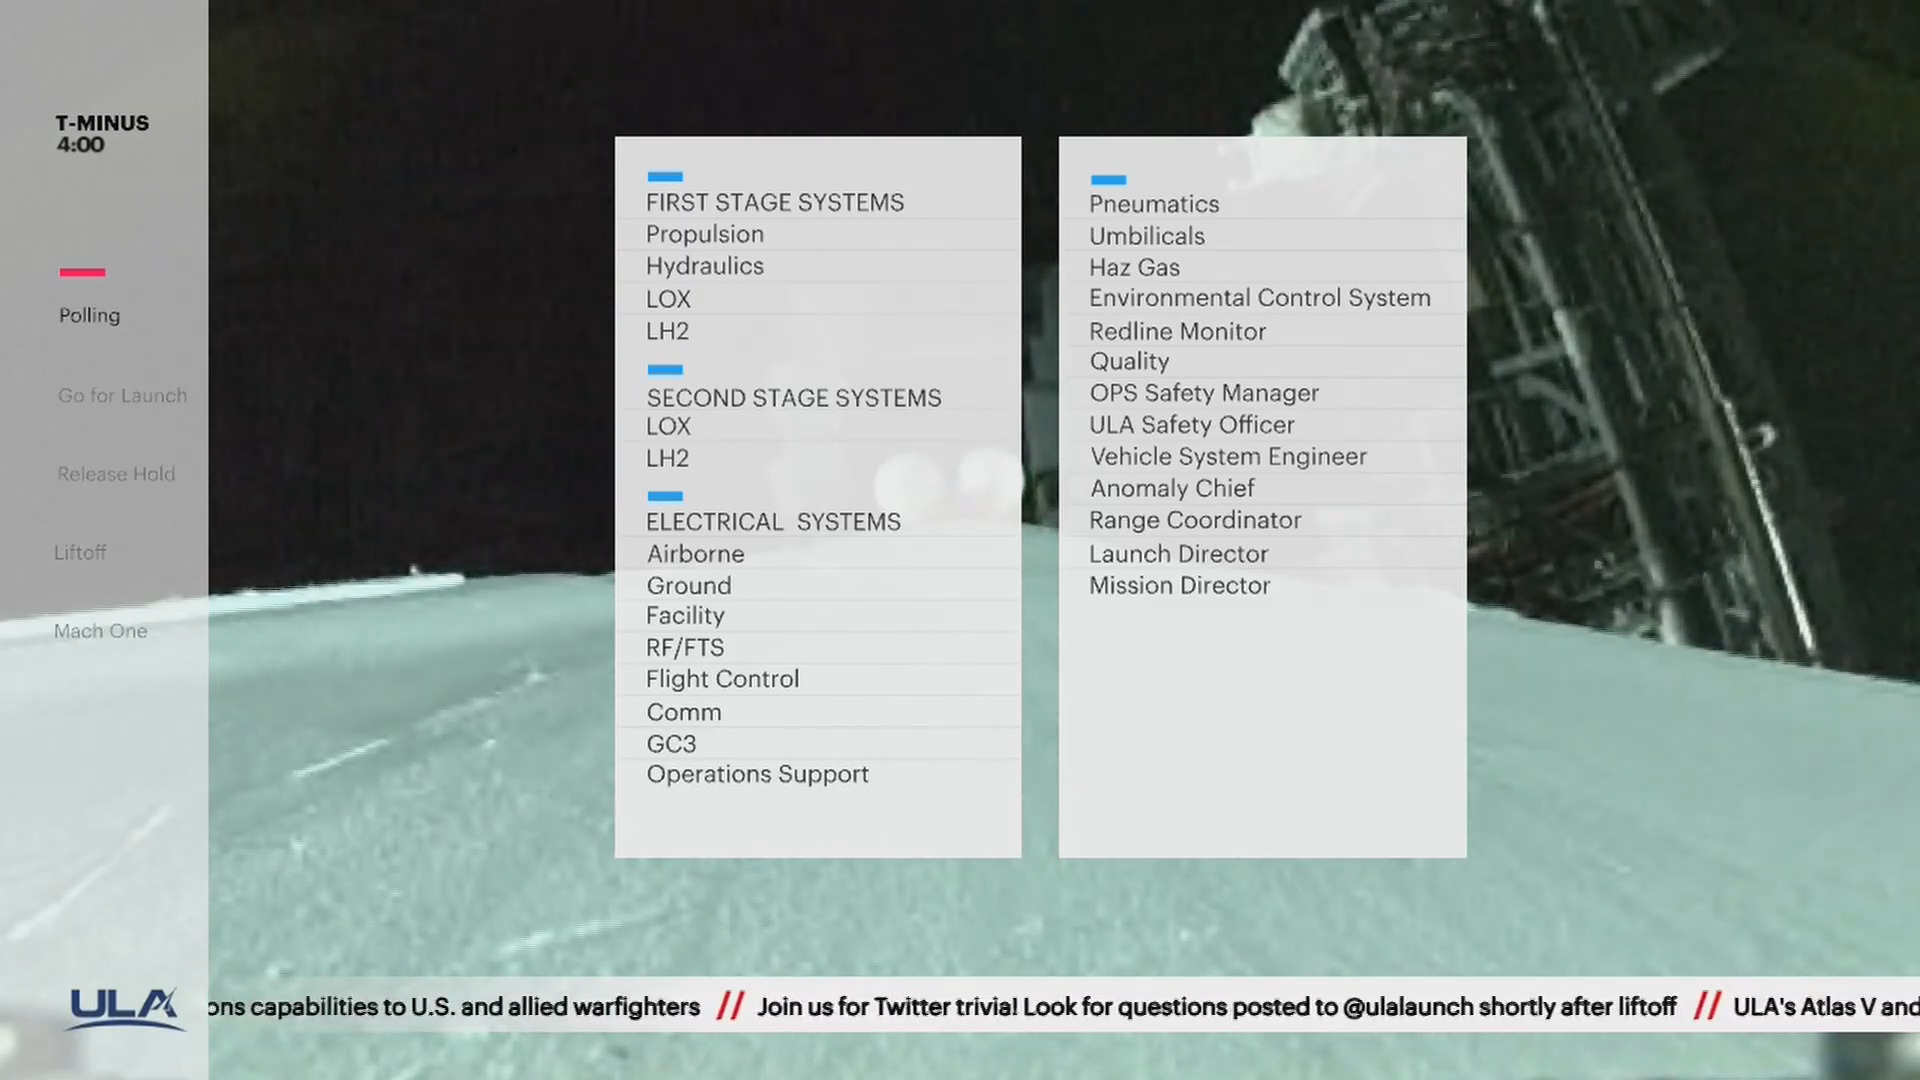
Task: Select the Liftoff timeline step
Action: click(80, 552)
